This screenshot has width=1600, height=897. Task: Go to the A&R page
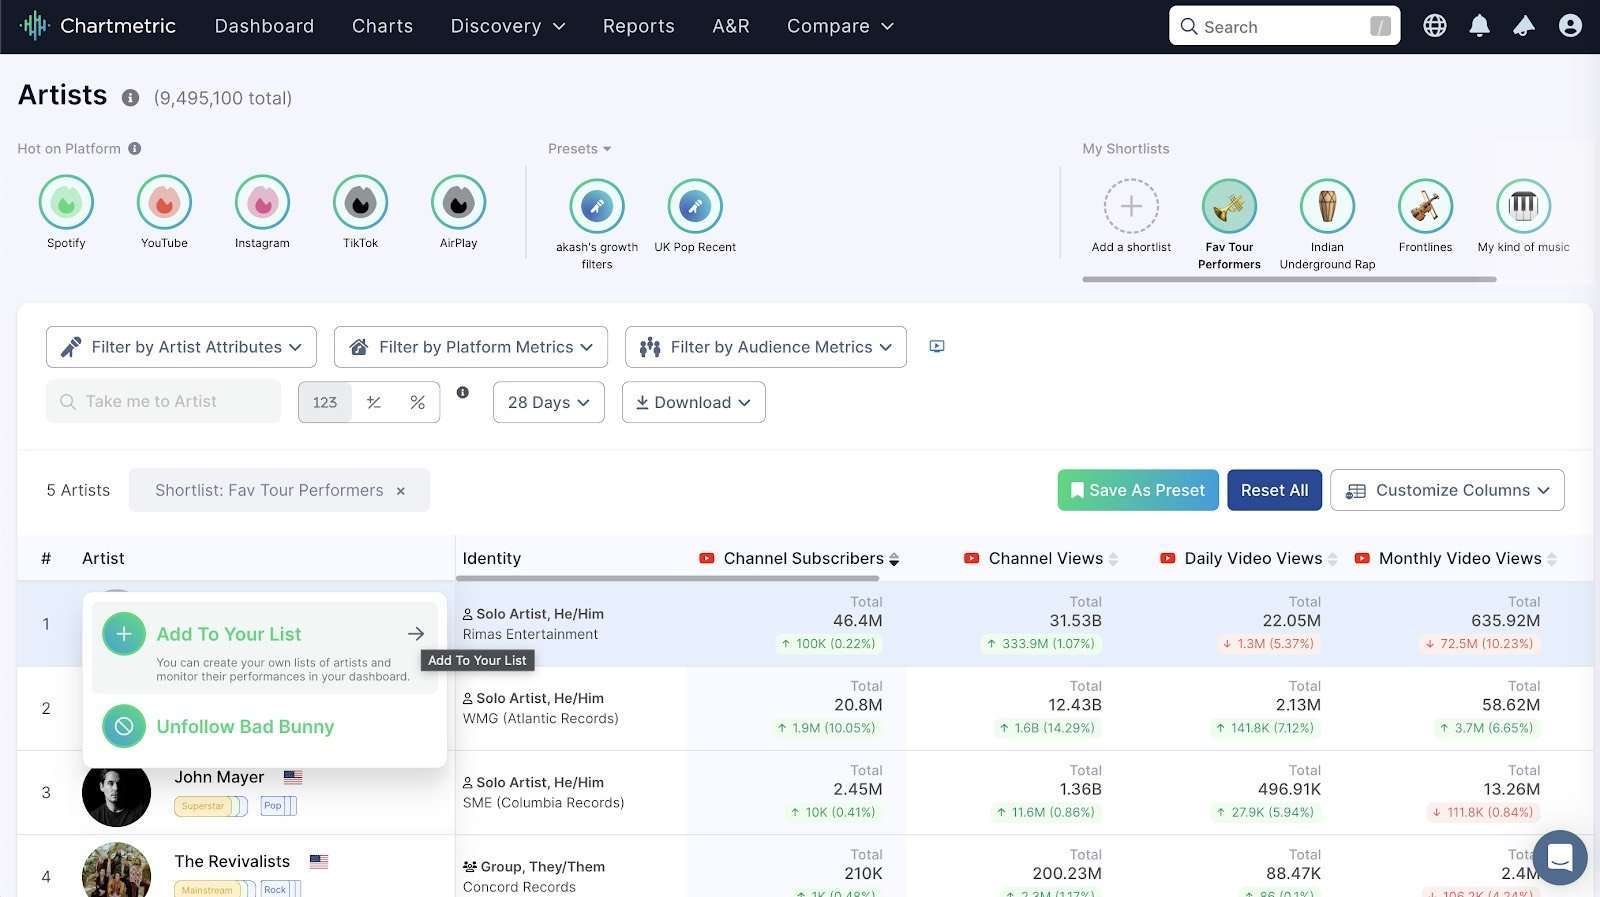pyautogui.click(x=730, y=26)
